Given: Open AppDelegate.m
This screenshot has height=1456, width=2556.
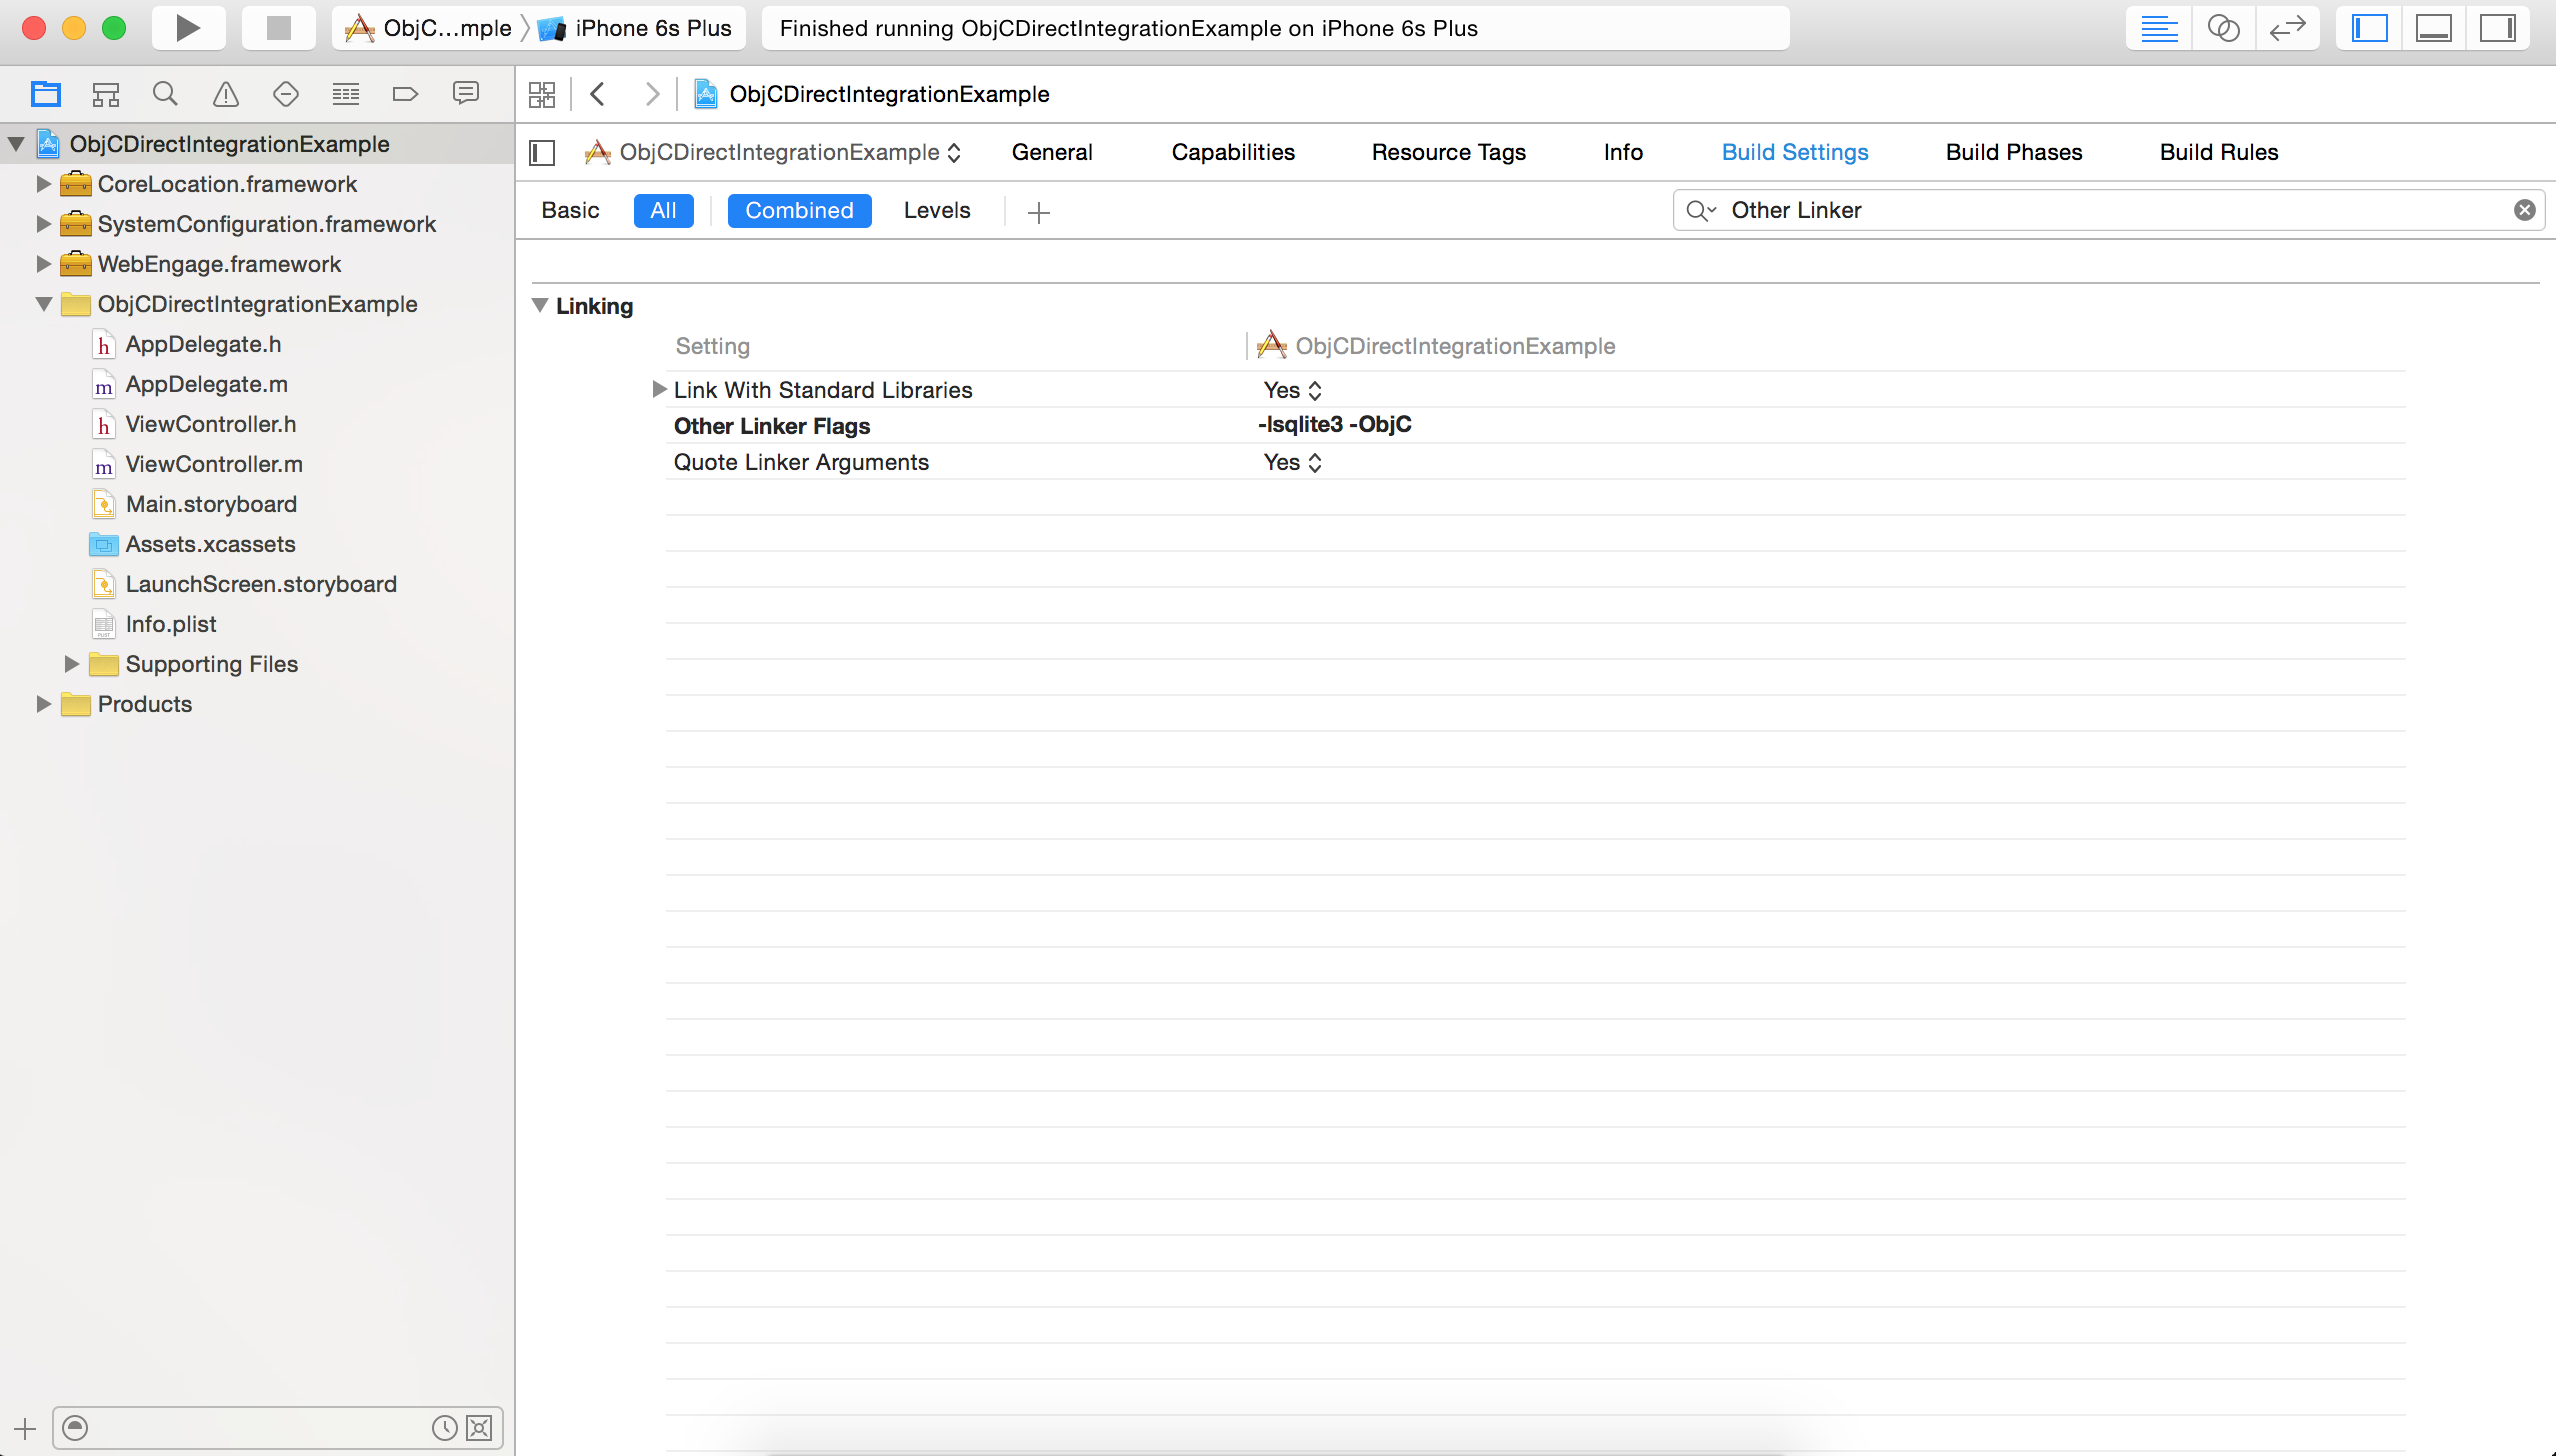Looking at the screenshot, I should (x=206, y=384).
